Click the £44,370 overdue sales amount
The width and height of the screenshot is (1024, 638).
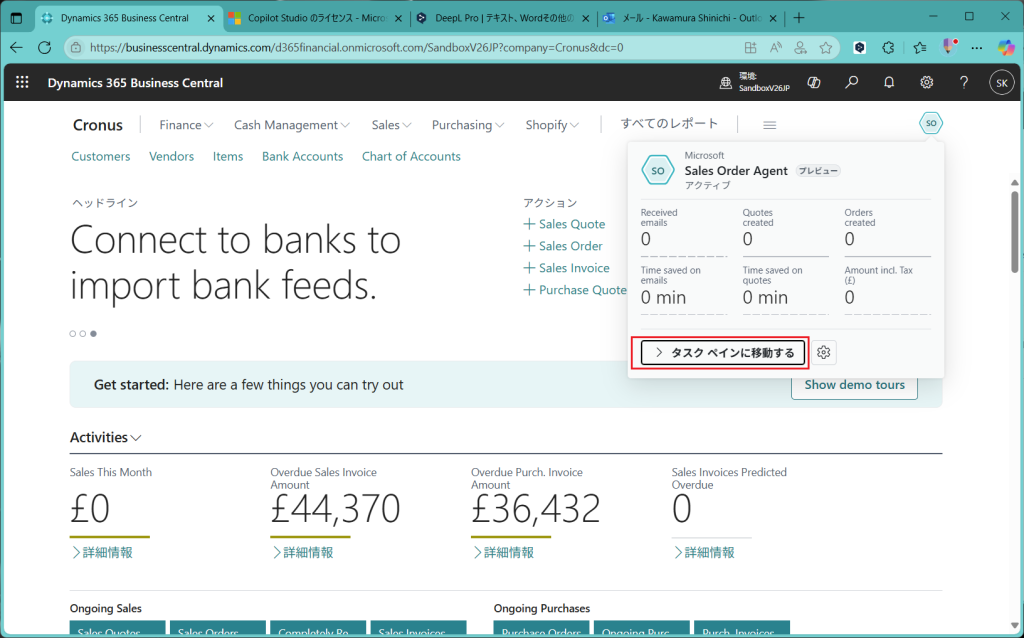335,509
